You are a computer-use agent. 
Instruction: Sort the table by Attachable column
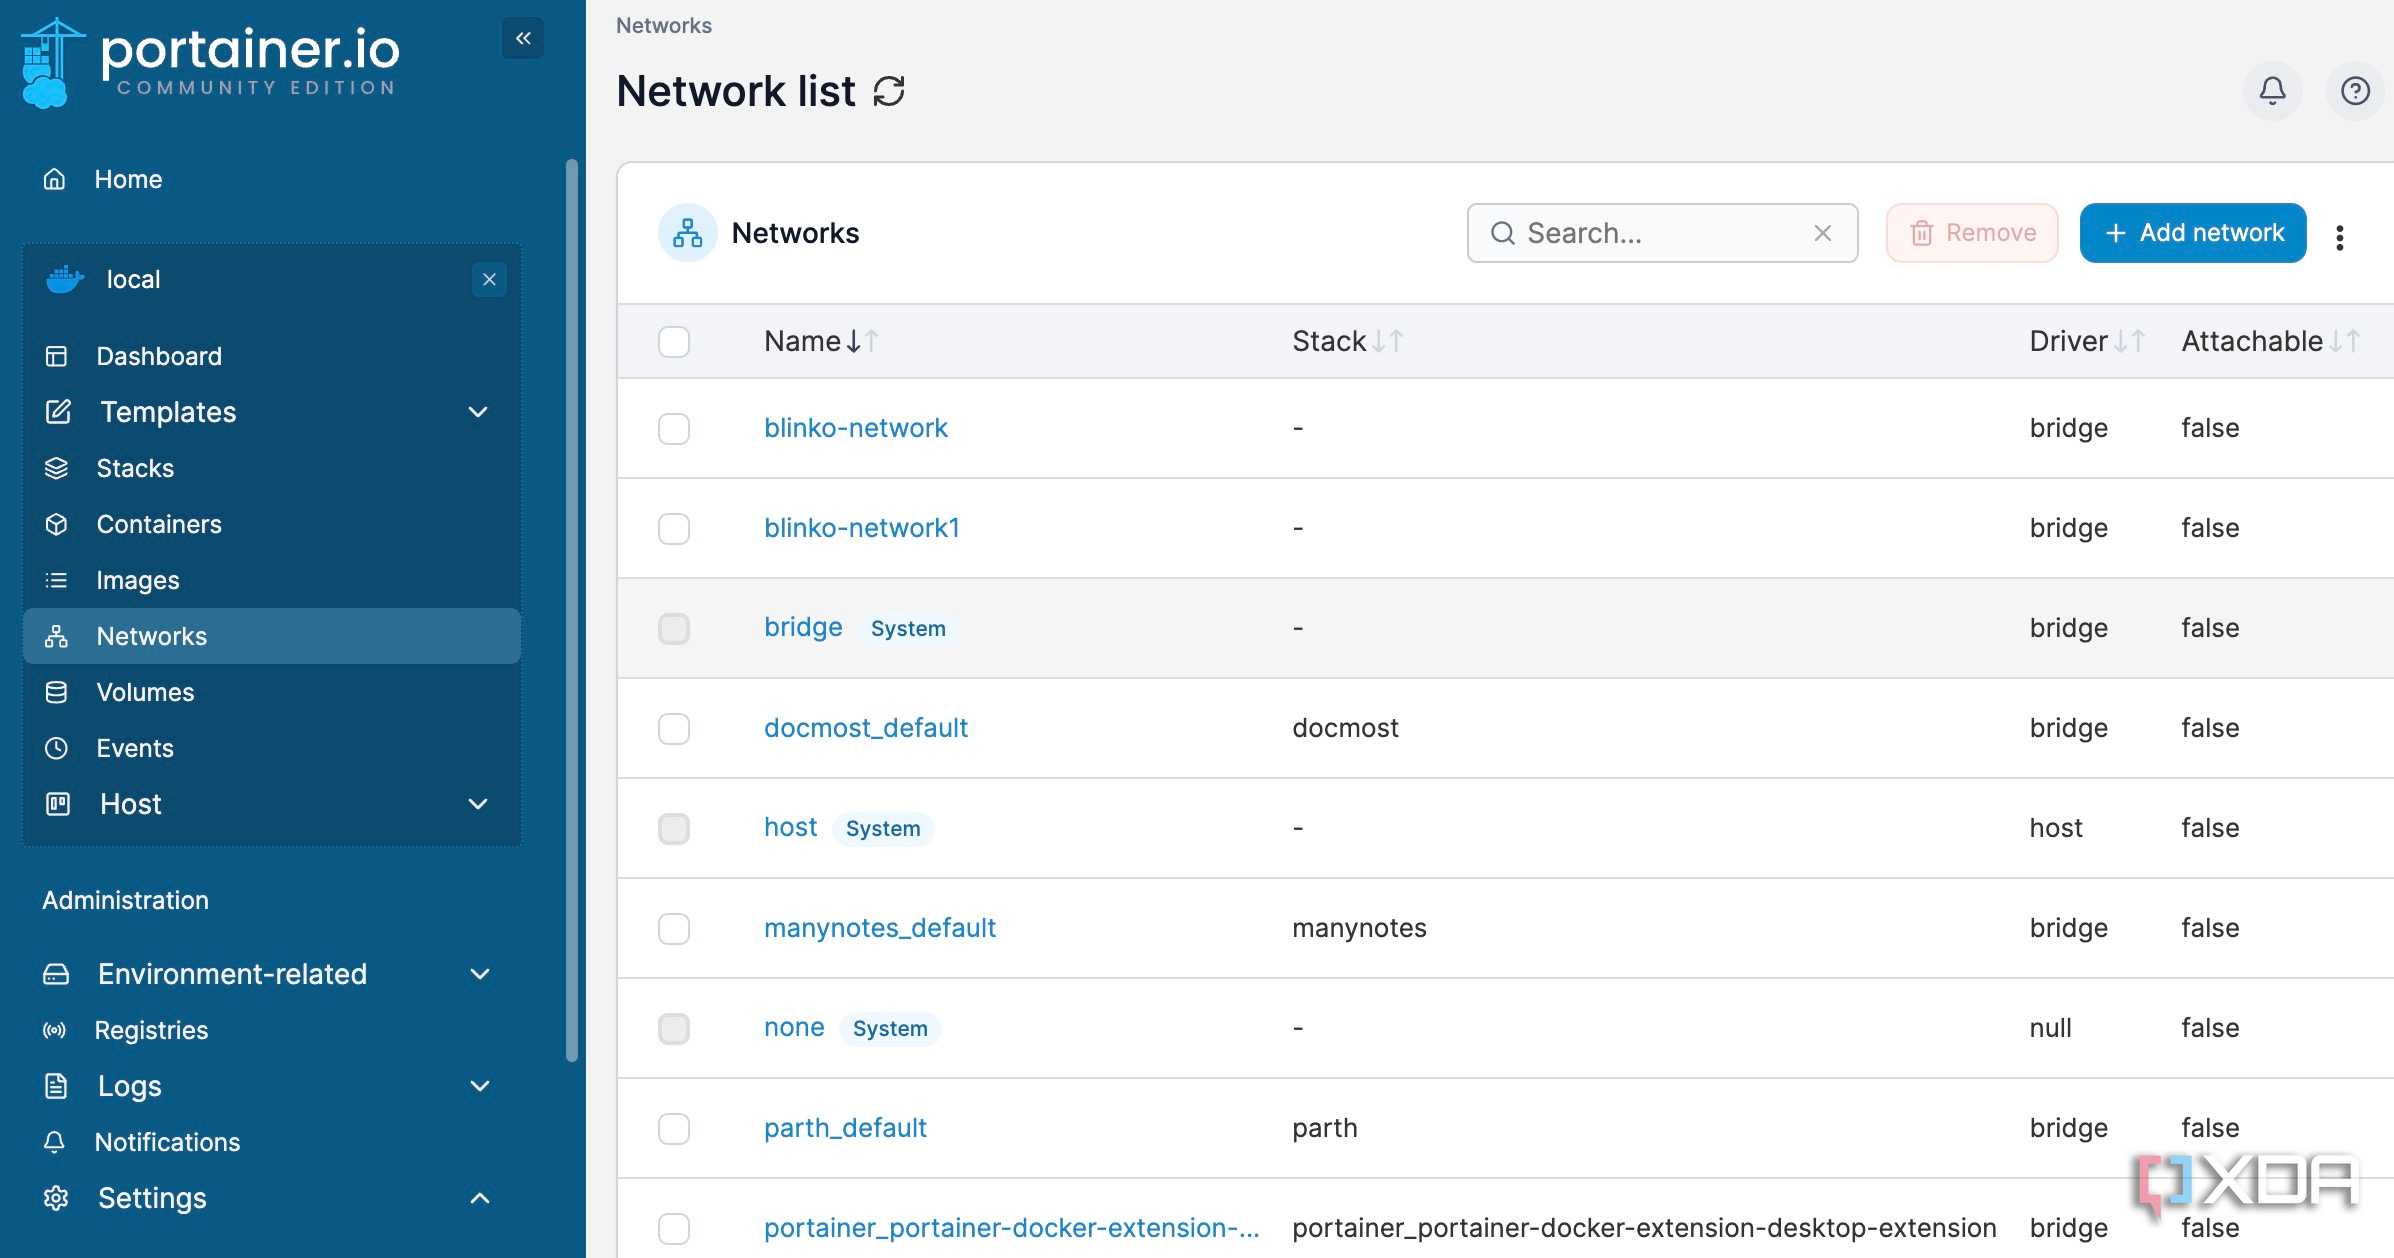(2270, 341)
